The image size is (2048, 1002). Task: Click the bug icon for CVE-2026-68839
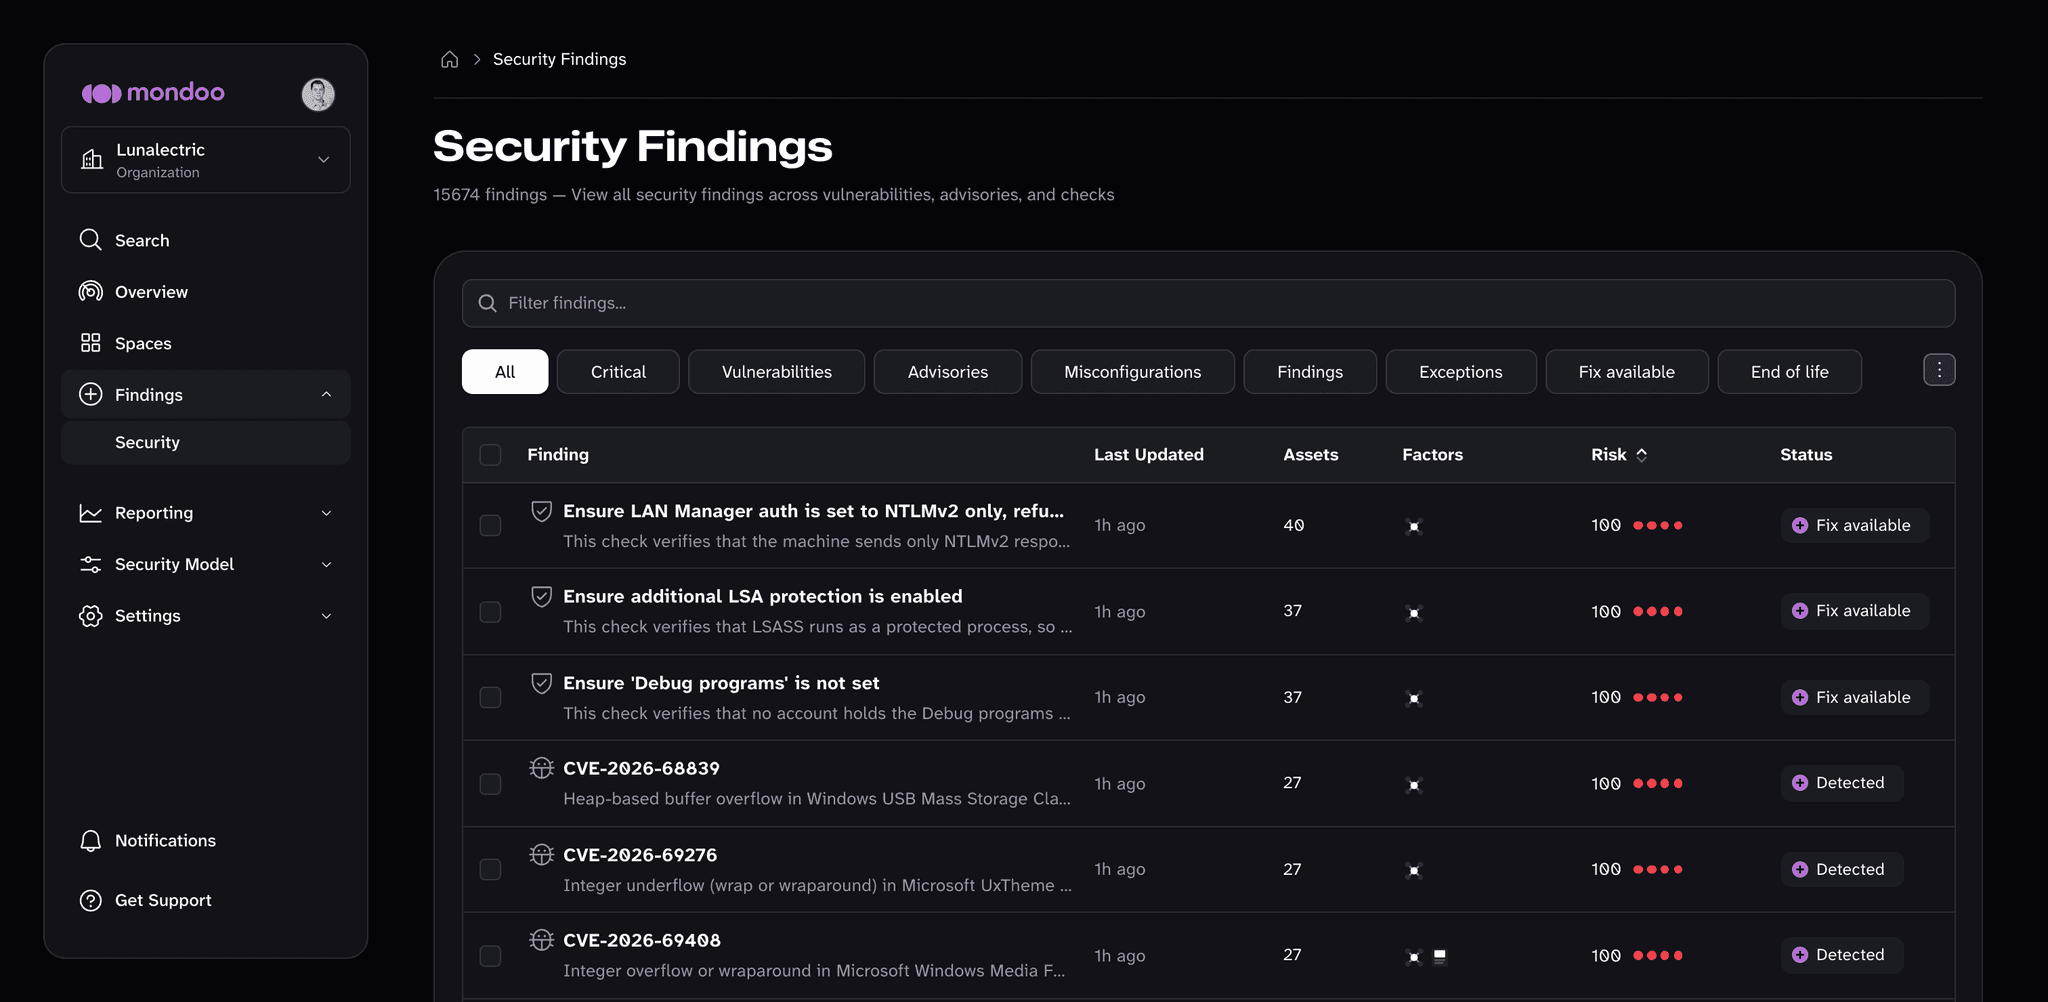click(541, 768)
